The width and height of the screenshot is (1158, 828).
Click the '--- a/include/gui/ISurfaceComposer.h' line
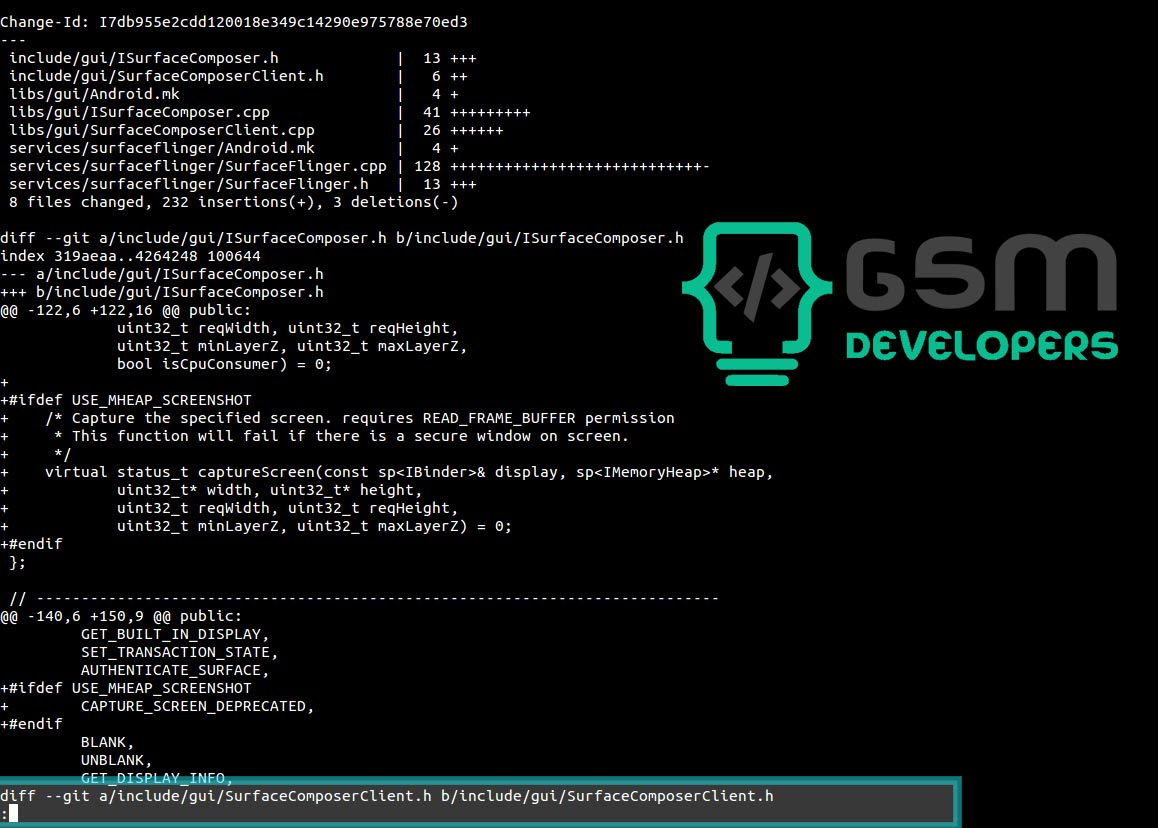click(162, 274)
